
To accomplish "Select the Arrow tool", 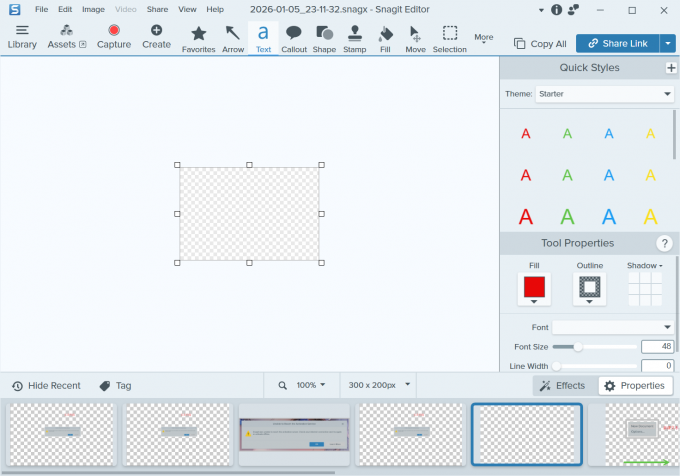I will 232,38.
